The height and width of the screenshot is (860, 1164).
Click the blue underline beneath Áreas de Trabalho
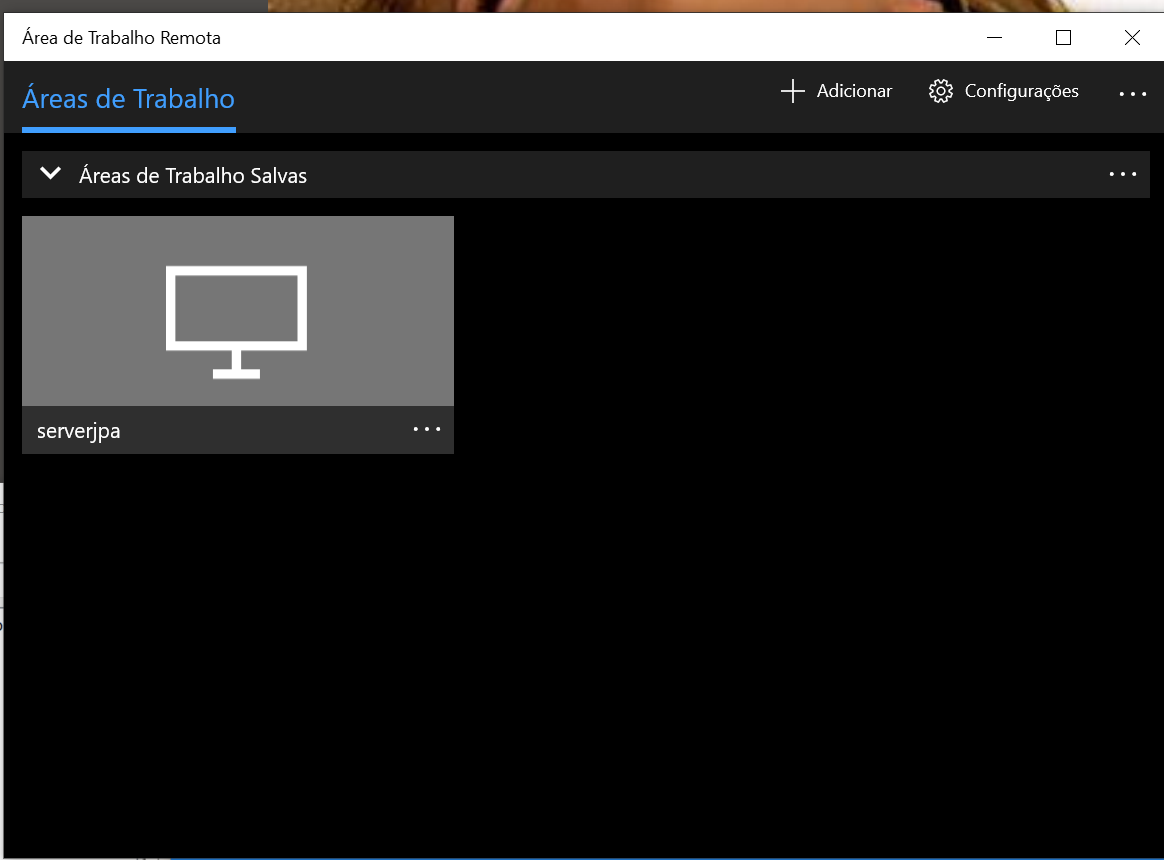pos(128,129)
